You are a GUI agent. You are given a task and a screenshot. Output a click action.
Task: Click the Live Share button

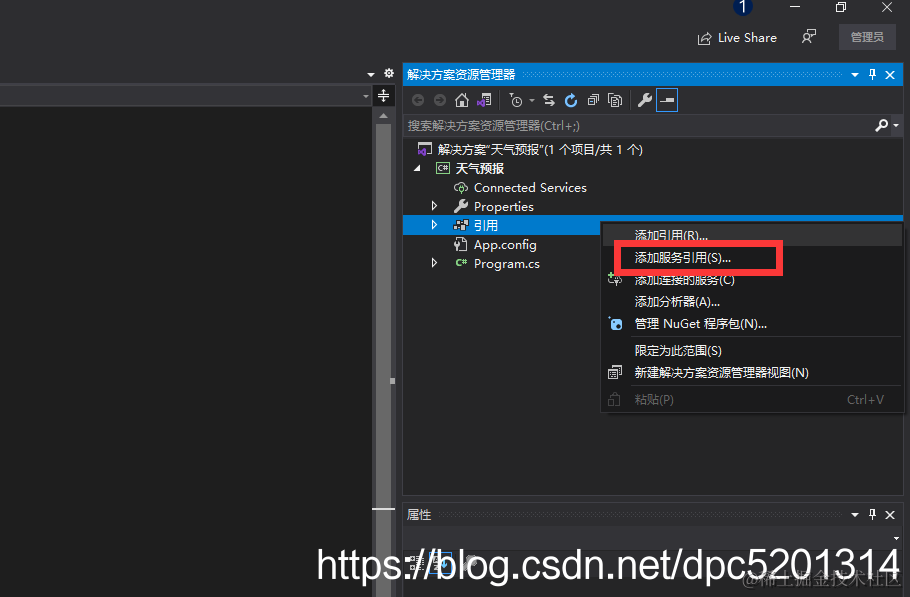737,38
